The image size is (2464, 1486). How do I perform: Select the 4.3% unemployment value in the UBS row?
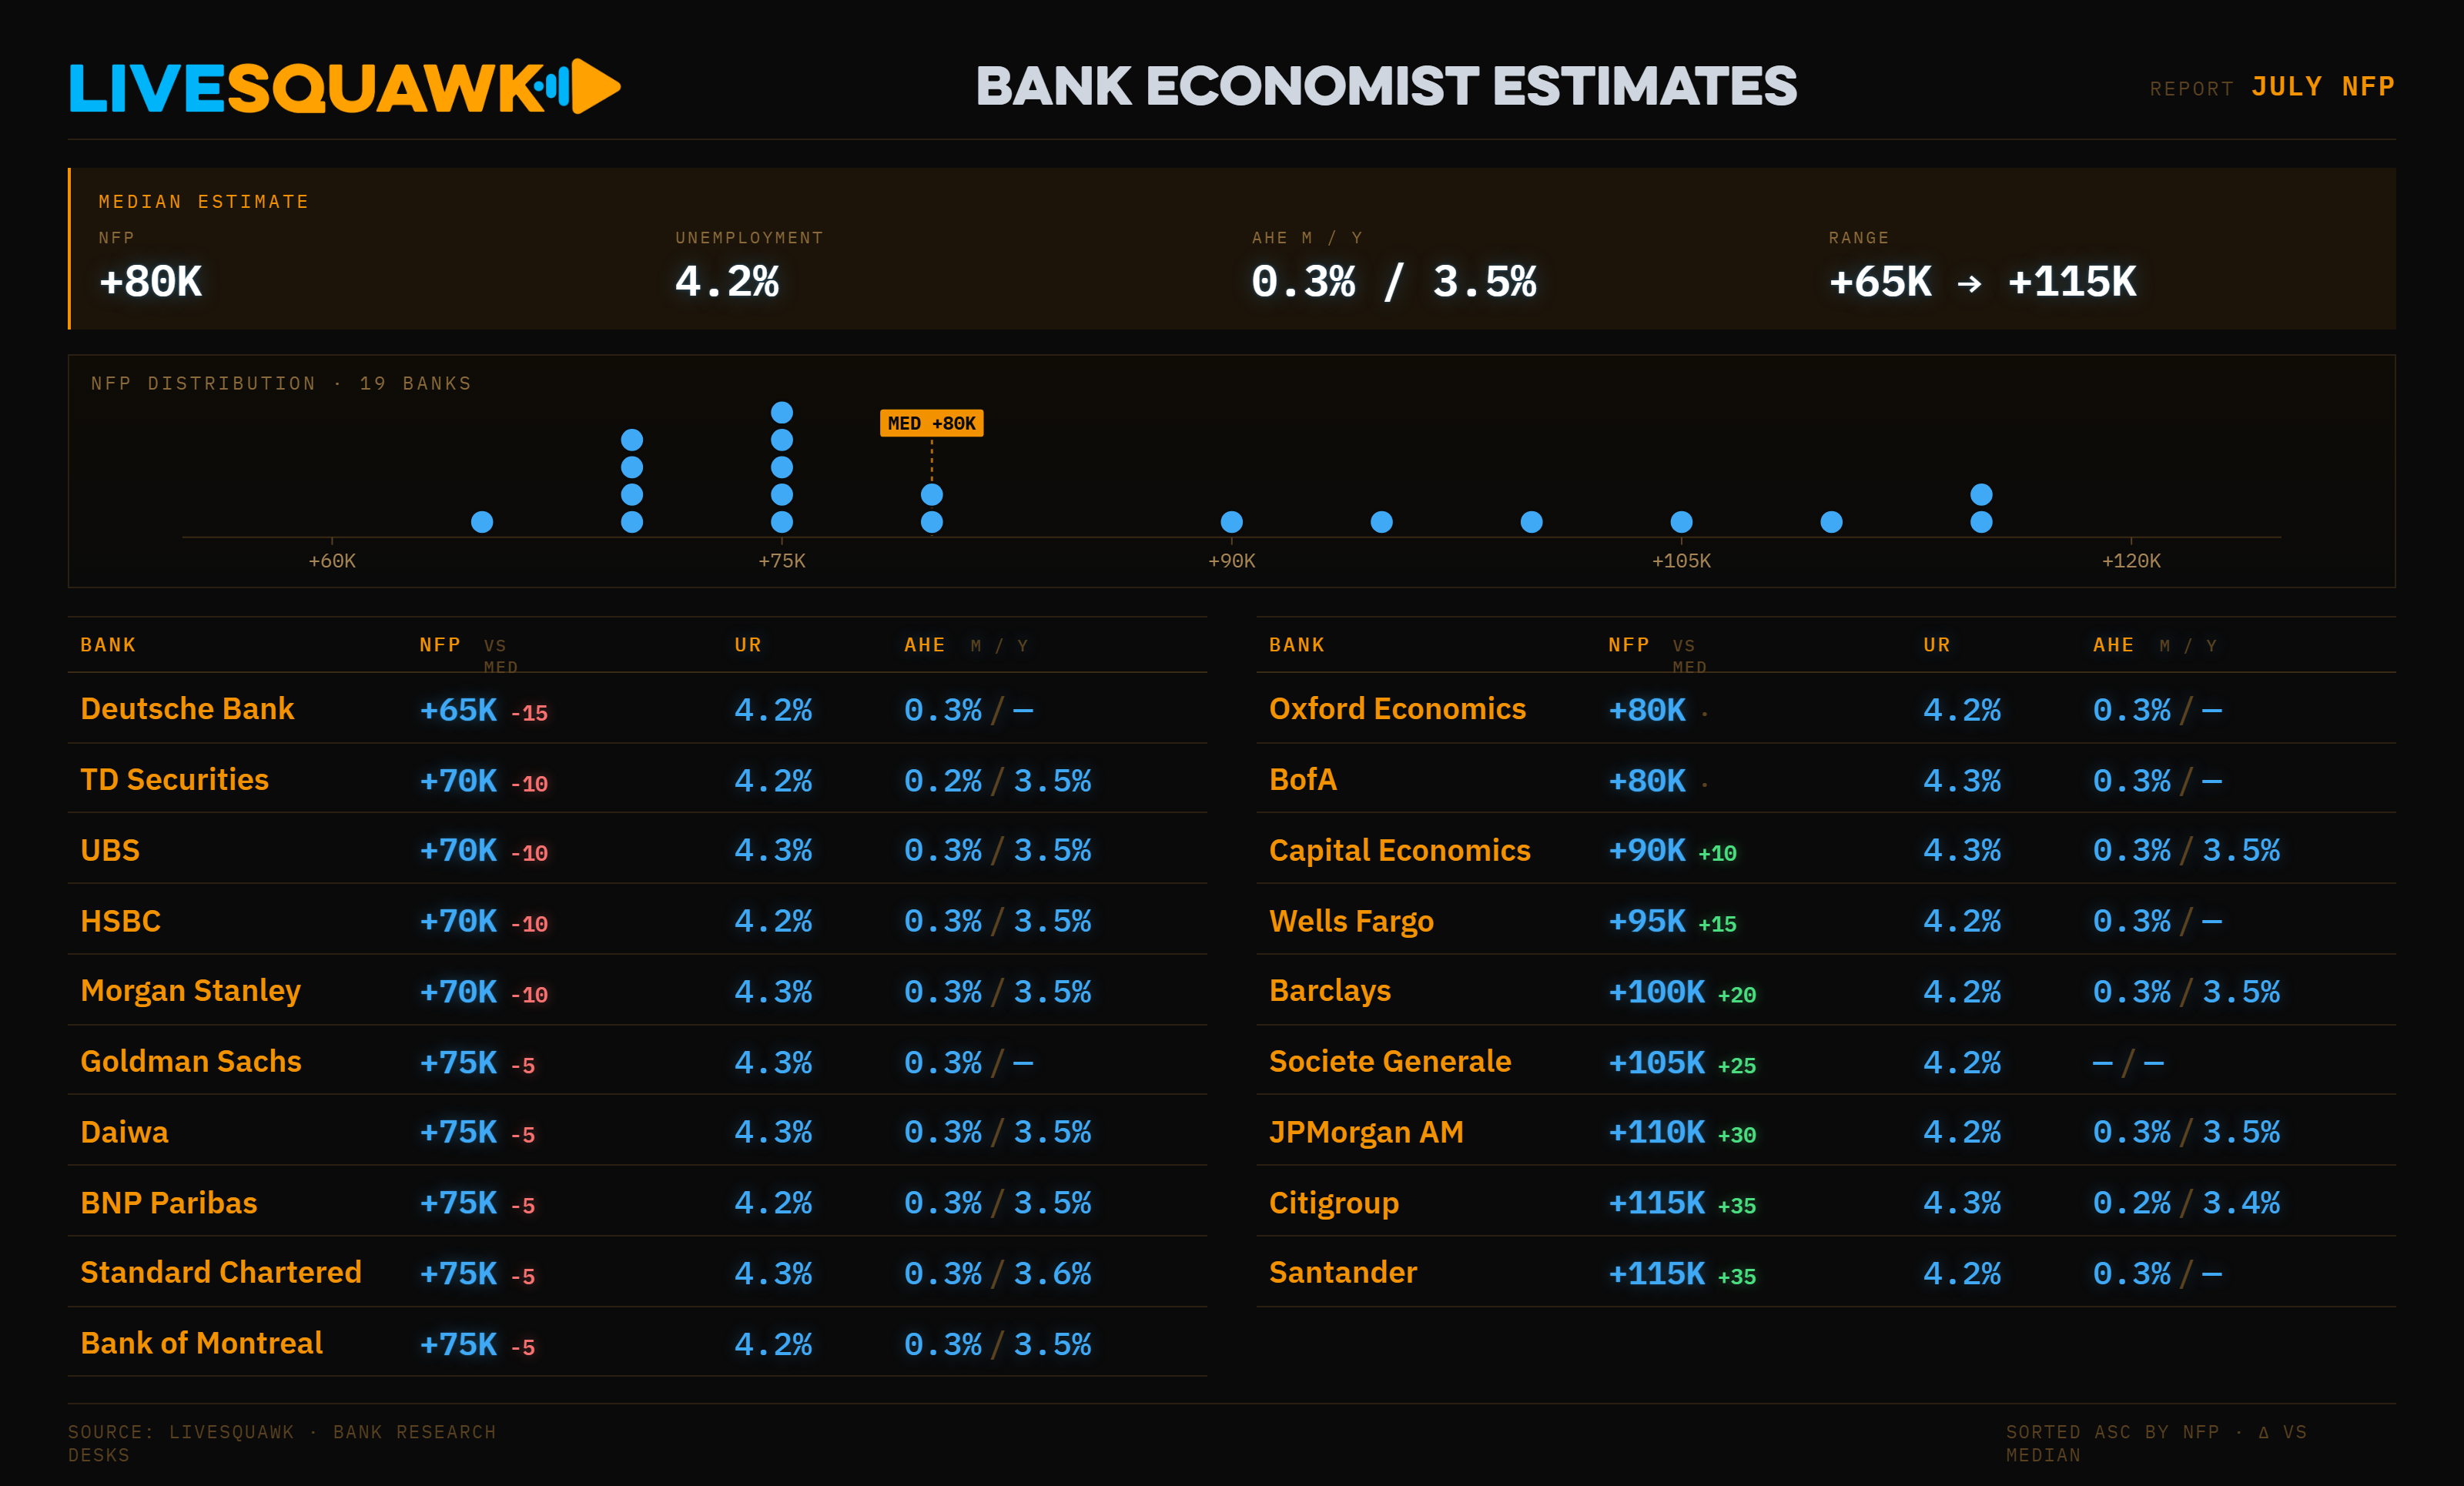coord(773,851)
